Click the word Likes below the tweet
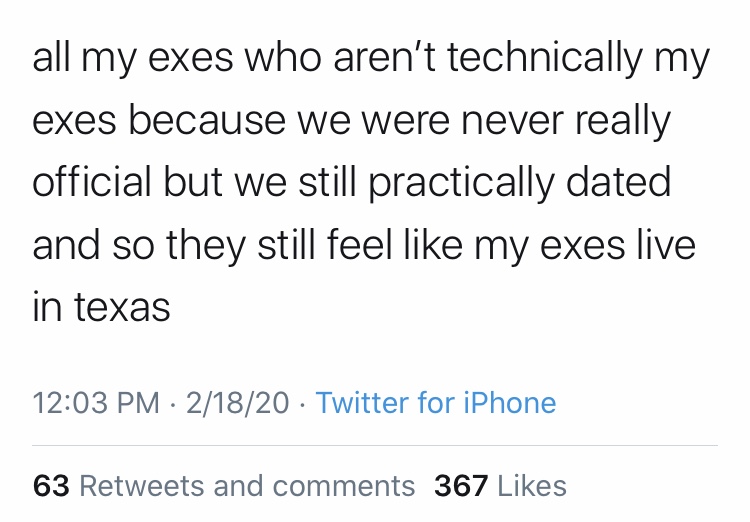 (x=532, y=486)
